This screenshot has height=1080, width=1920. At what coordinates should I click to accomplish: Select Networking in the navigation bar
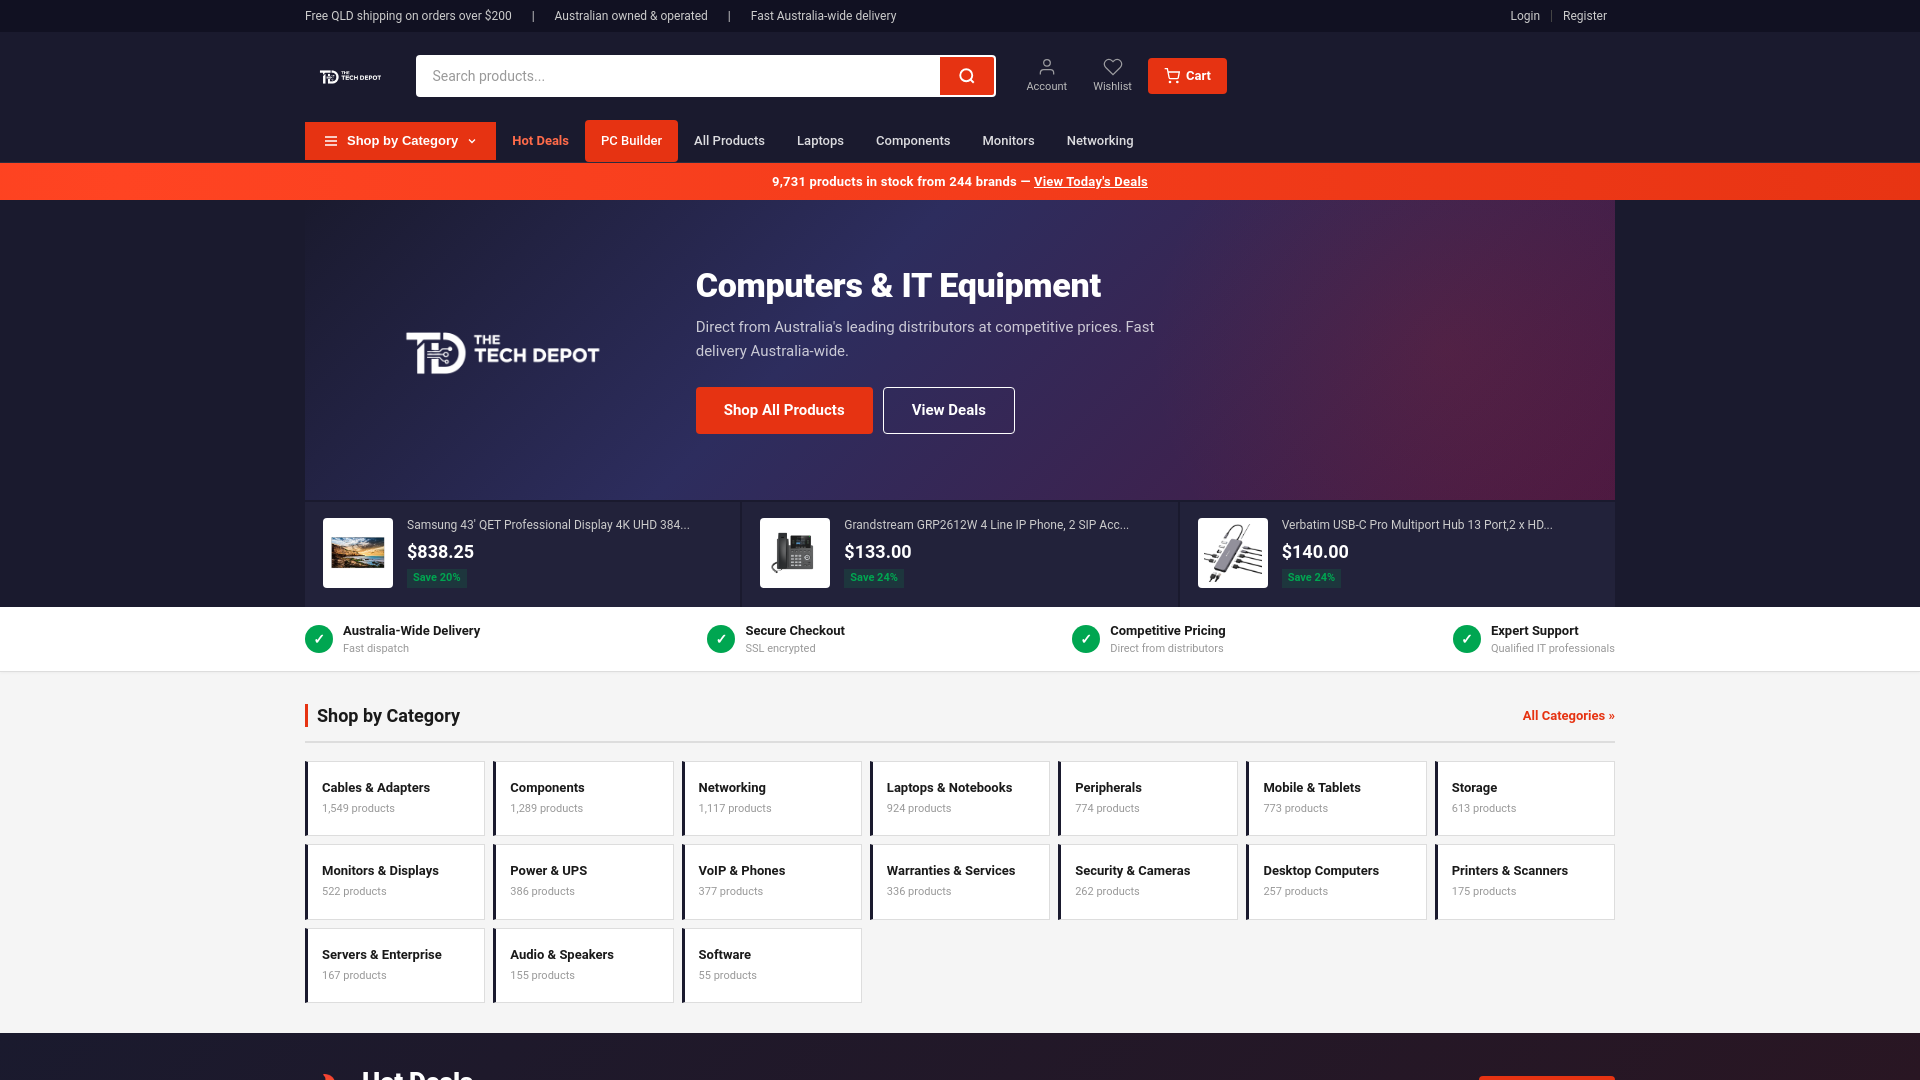(1100, 141)
